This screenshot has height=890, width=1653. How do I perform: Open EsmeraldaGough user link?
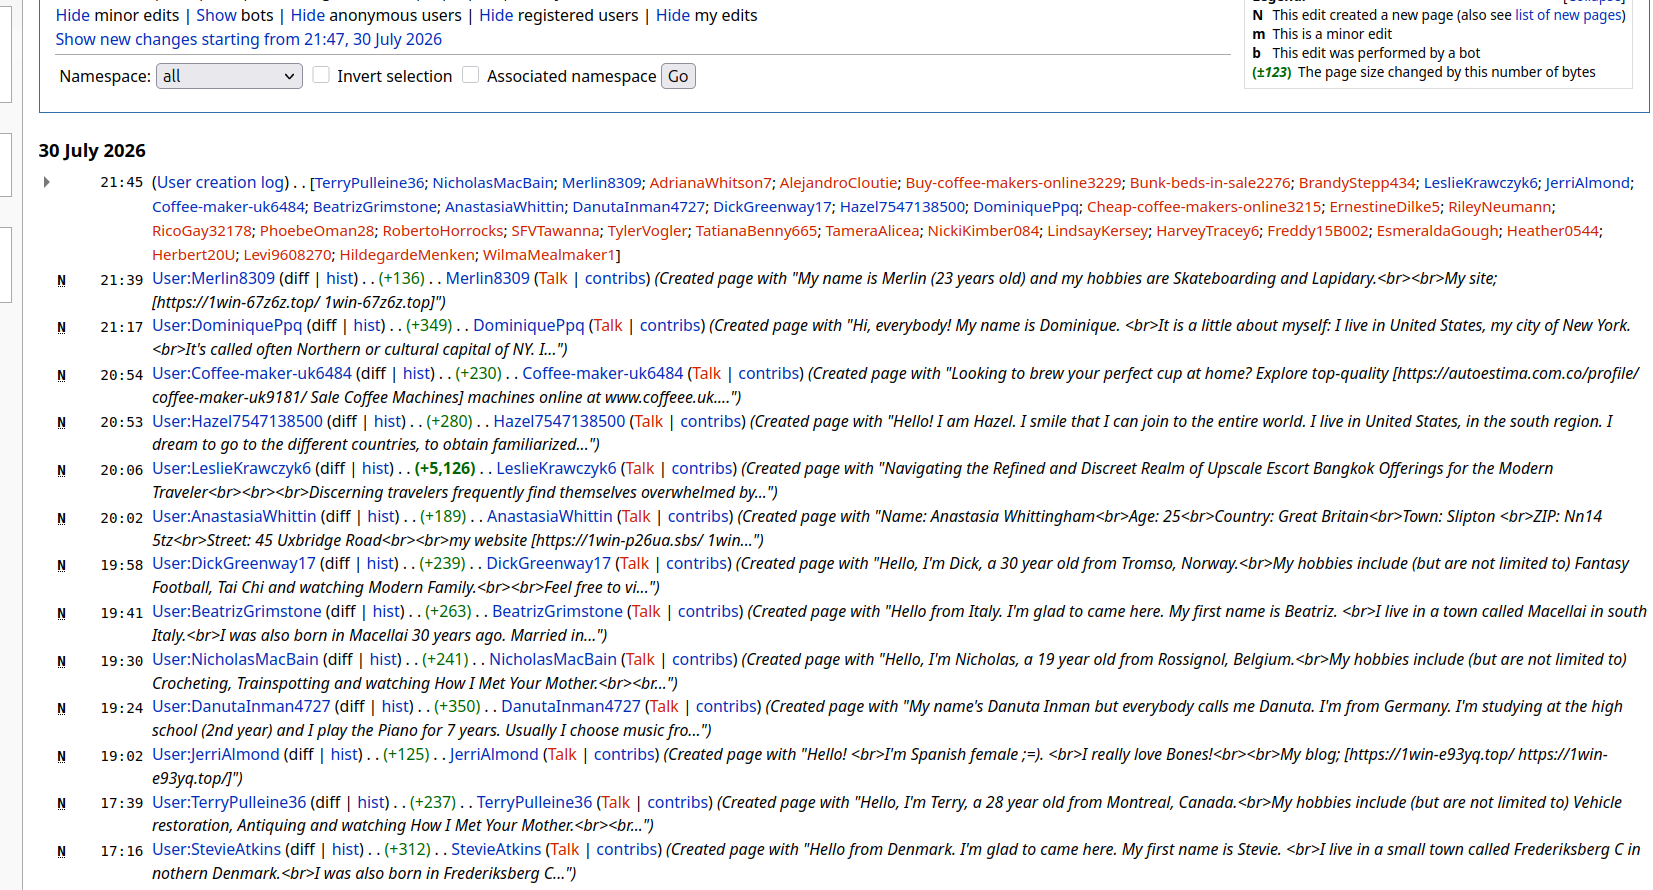[1437, 230]
